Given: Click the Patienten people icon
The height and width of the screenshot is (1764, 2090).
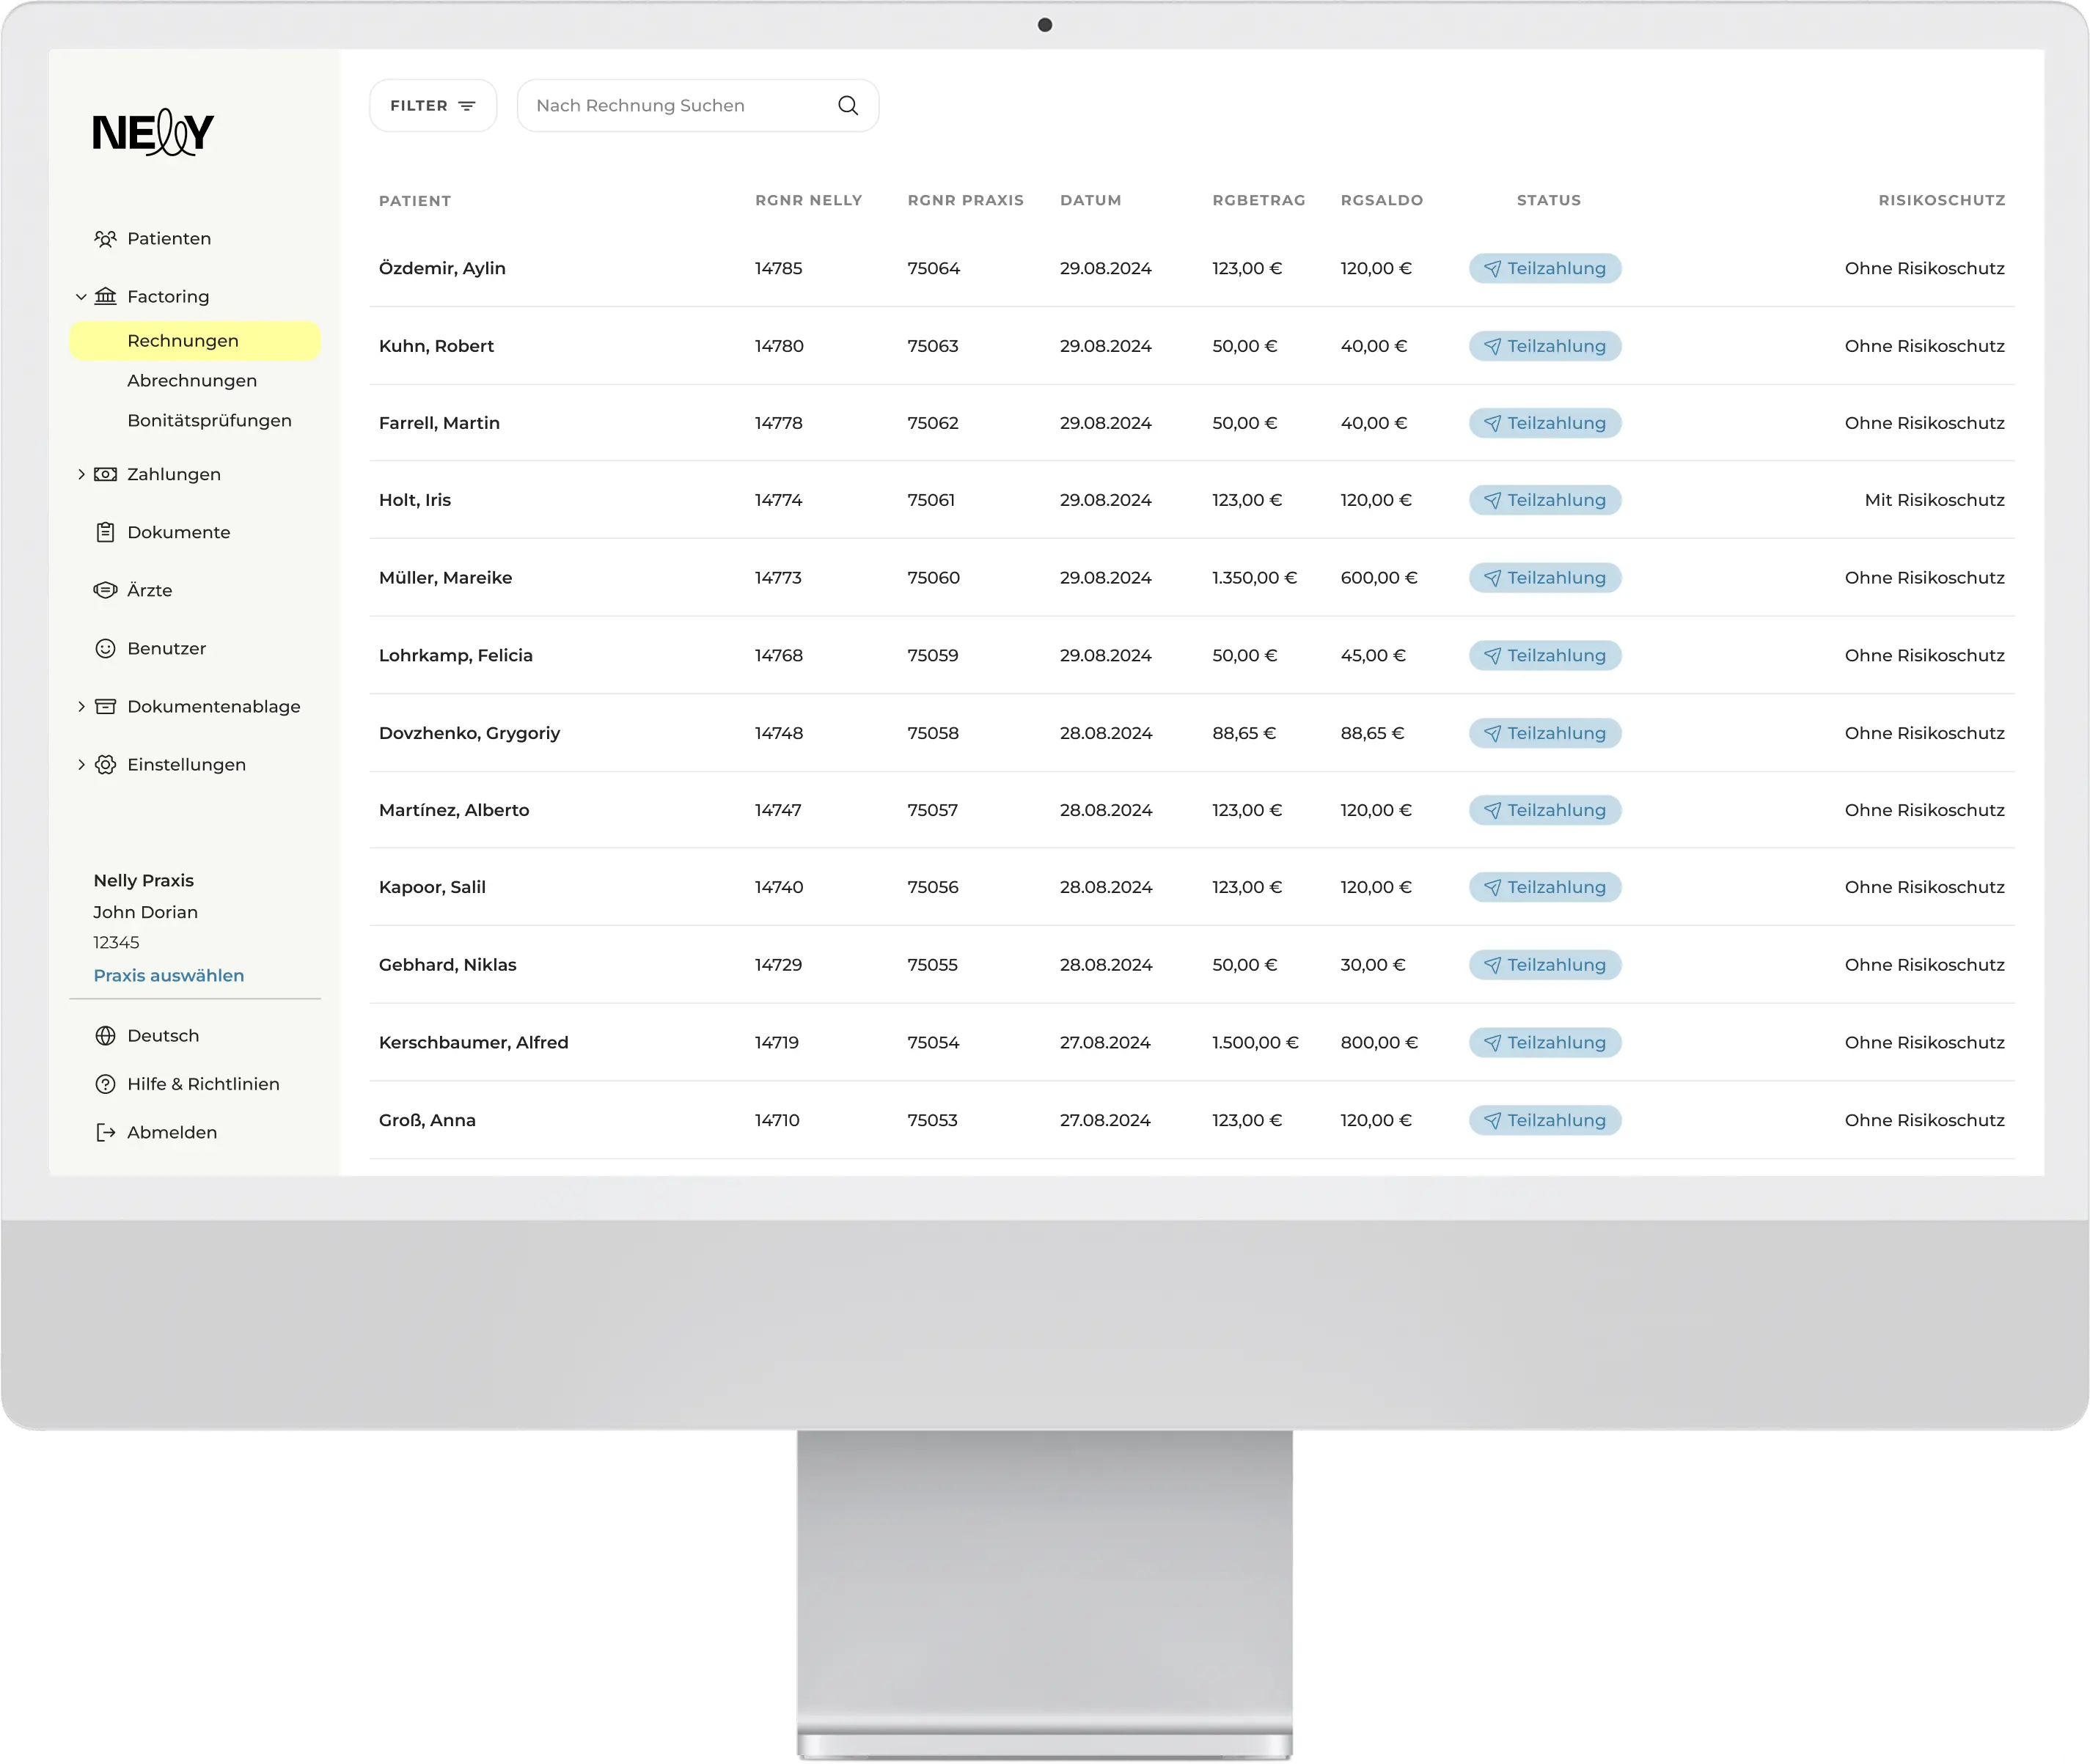Looking at the screenshot, I should [x=105, y=239].
